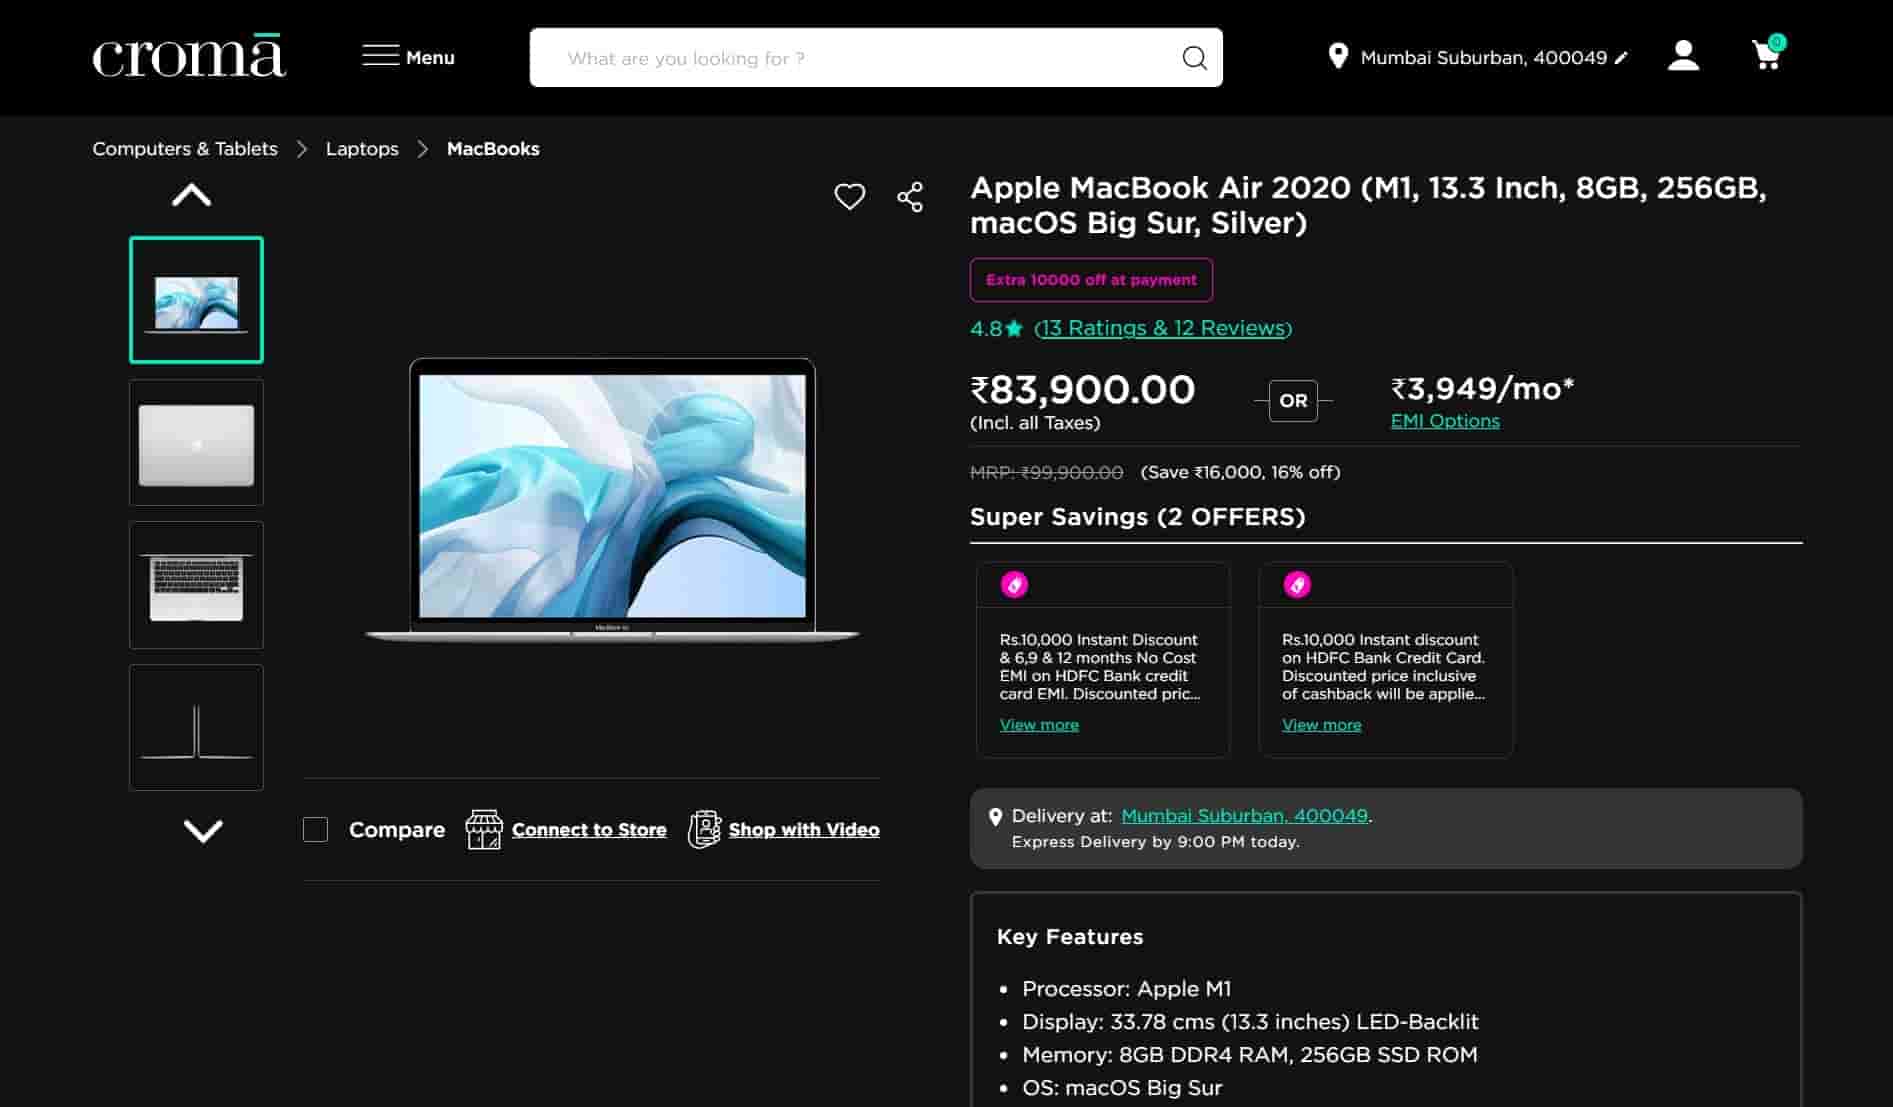Select the keyboard view thumbnail
The width and height of the screenshot is (1893, 1107).
[x=196, y=586]
